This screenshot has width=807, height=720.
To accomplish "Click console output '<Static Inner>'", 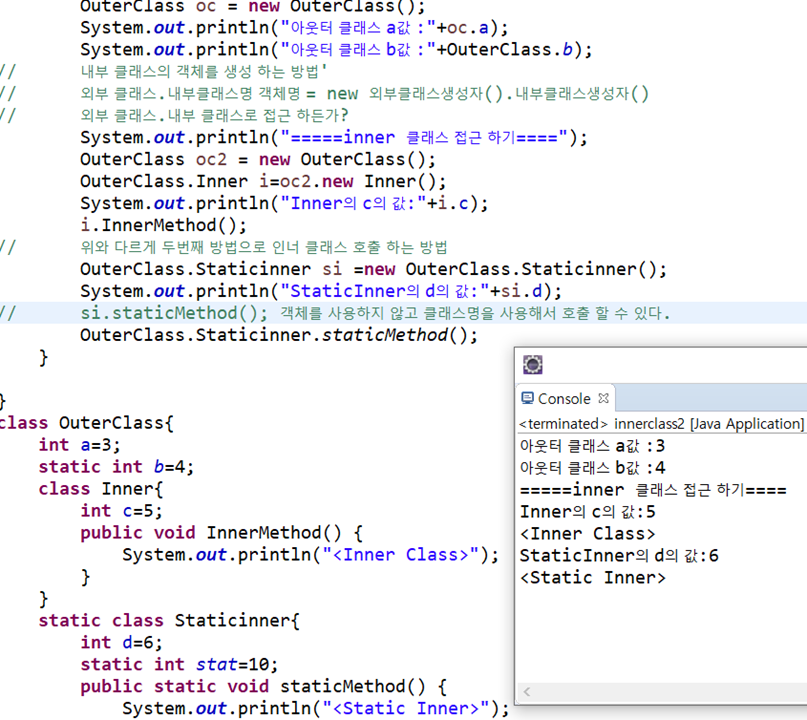I will click(x=592, y=578).
